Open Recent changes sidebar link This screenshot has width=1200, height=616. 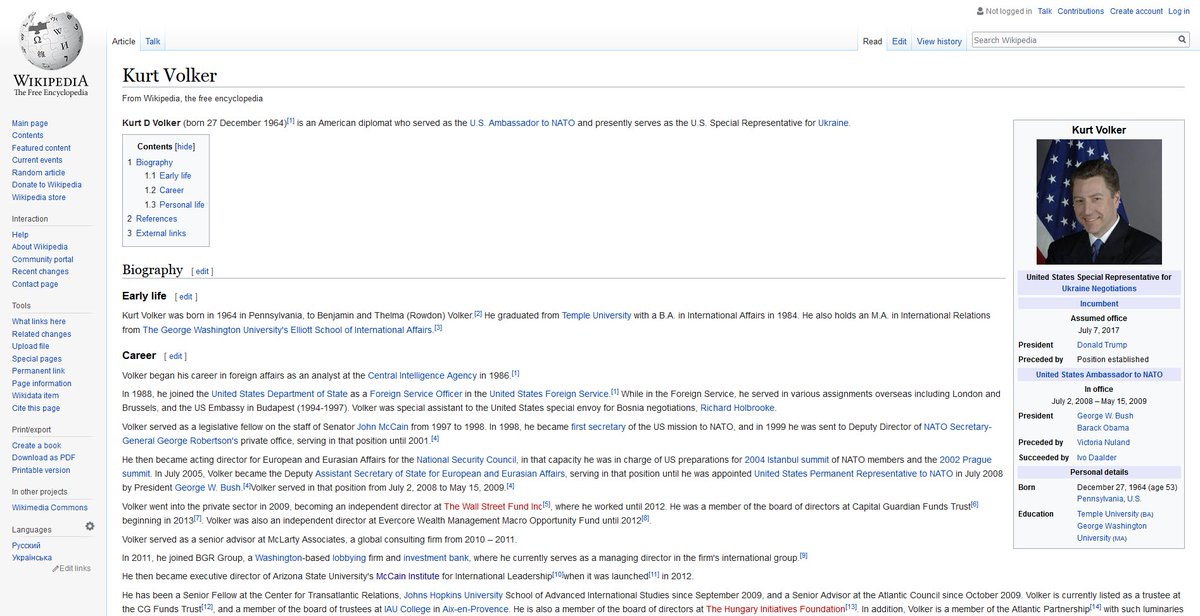tap(40, 271)
